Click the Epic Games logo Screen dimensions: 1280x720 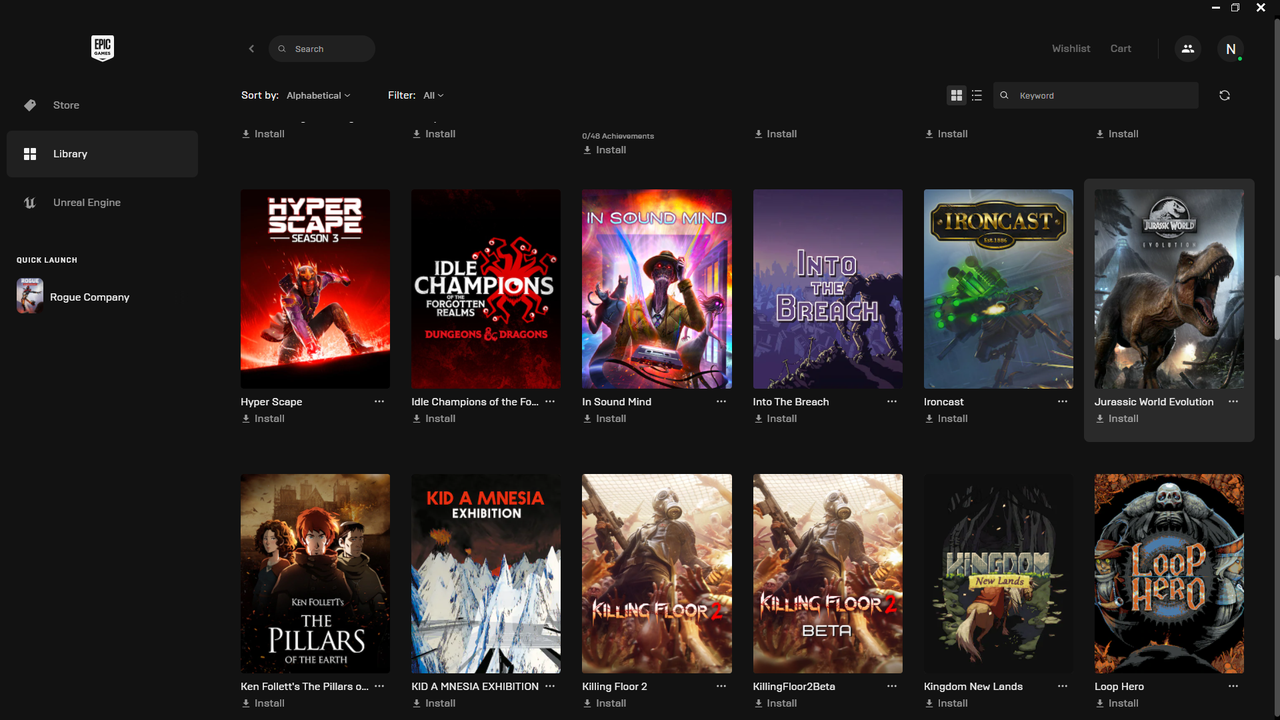102,48
